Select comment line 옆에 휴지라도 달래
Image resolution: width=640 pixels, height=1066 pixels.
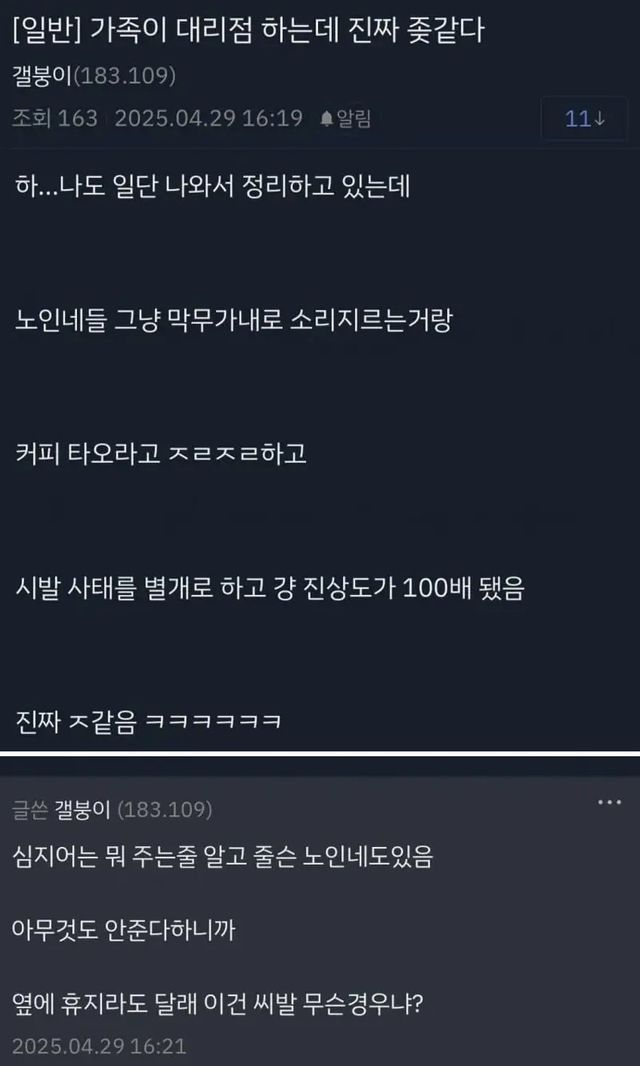218,1003
